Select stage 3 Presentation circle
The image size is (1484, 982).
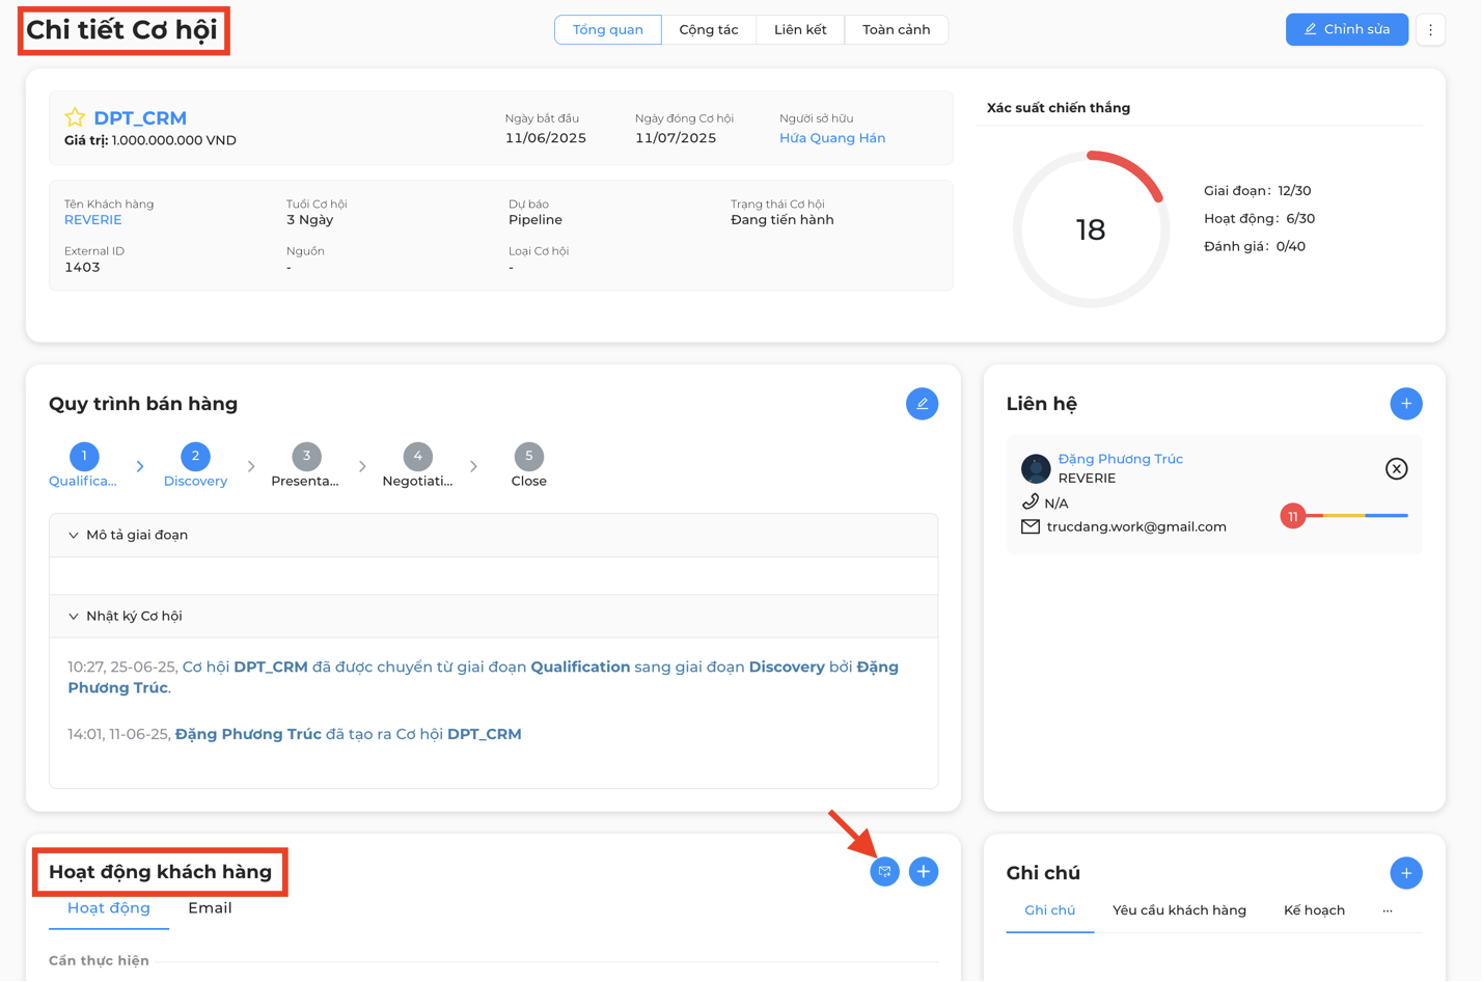[306, 456]
